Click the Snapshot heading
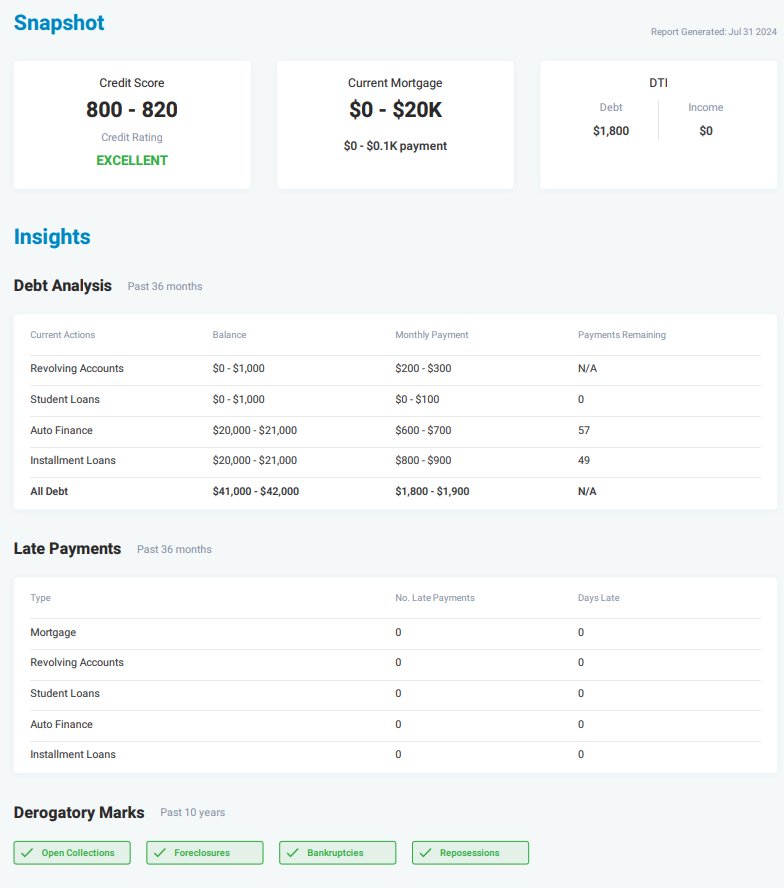The height and width of the screenshot is (888, 784). (59, 23)
